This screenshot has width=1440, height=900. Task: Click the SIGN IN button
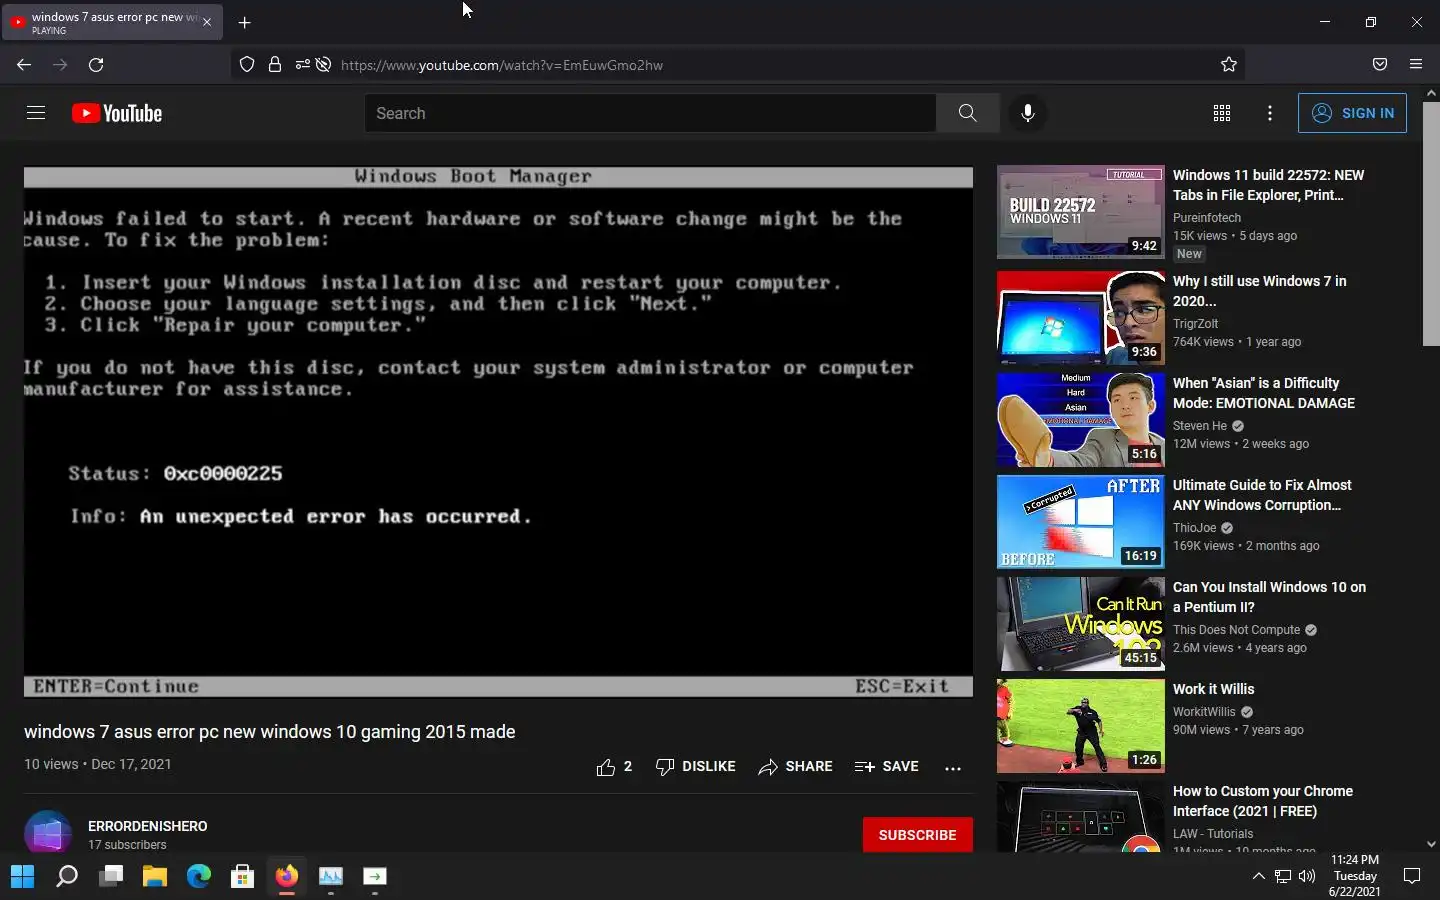point(1352,113)
